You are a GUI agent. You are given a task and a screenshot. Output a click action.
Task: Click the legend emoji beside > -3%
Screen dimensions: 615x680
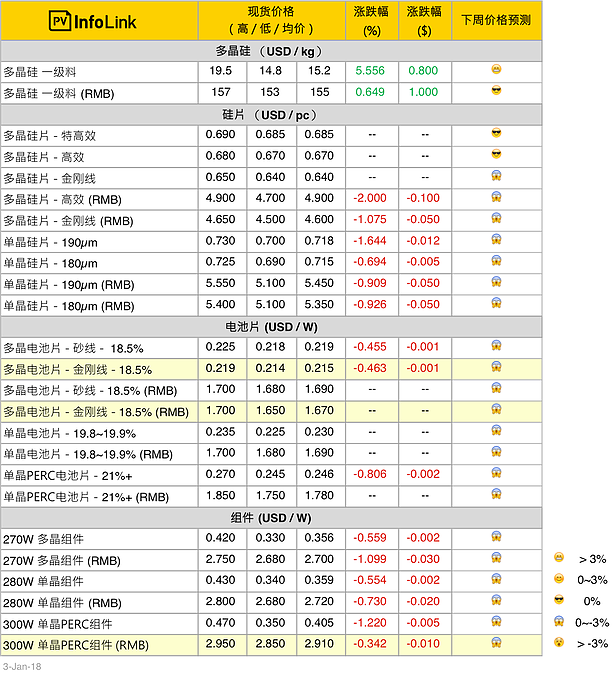coord(559,644)
